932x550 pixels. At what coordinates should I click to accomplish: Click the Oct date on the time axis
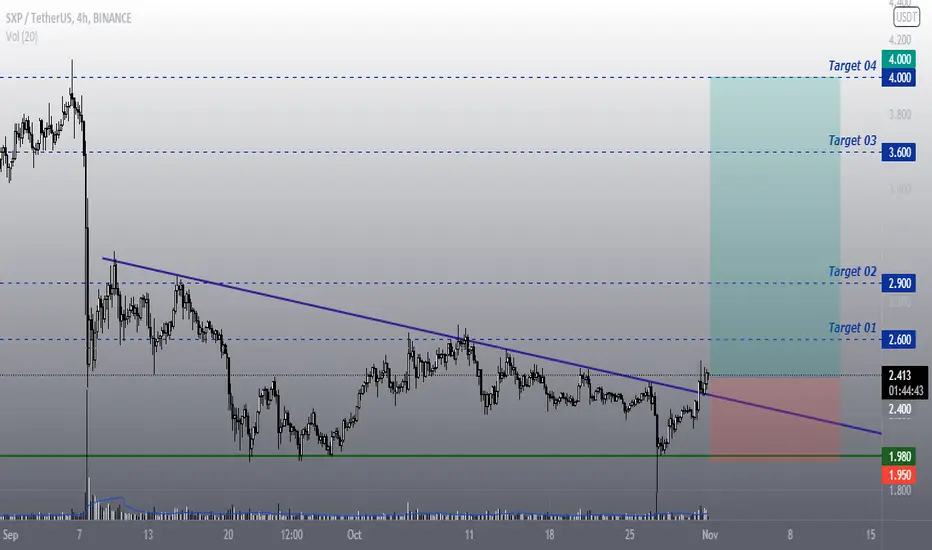pos(354,535)
